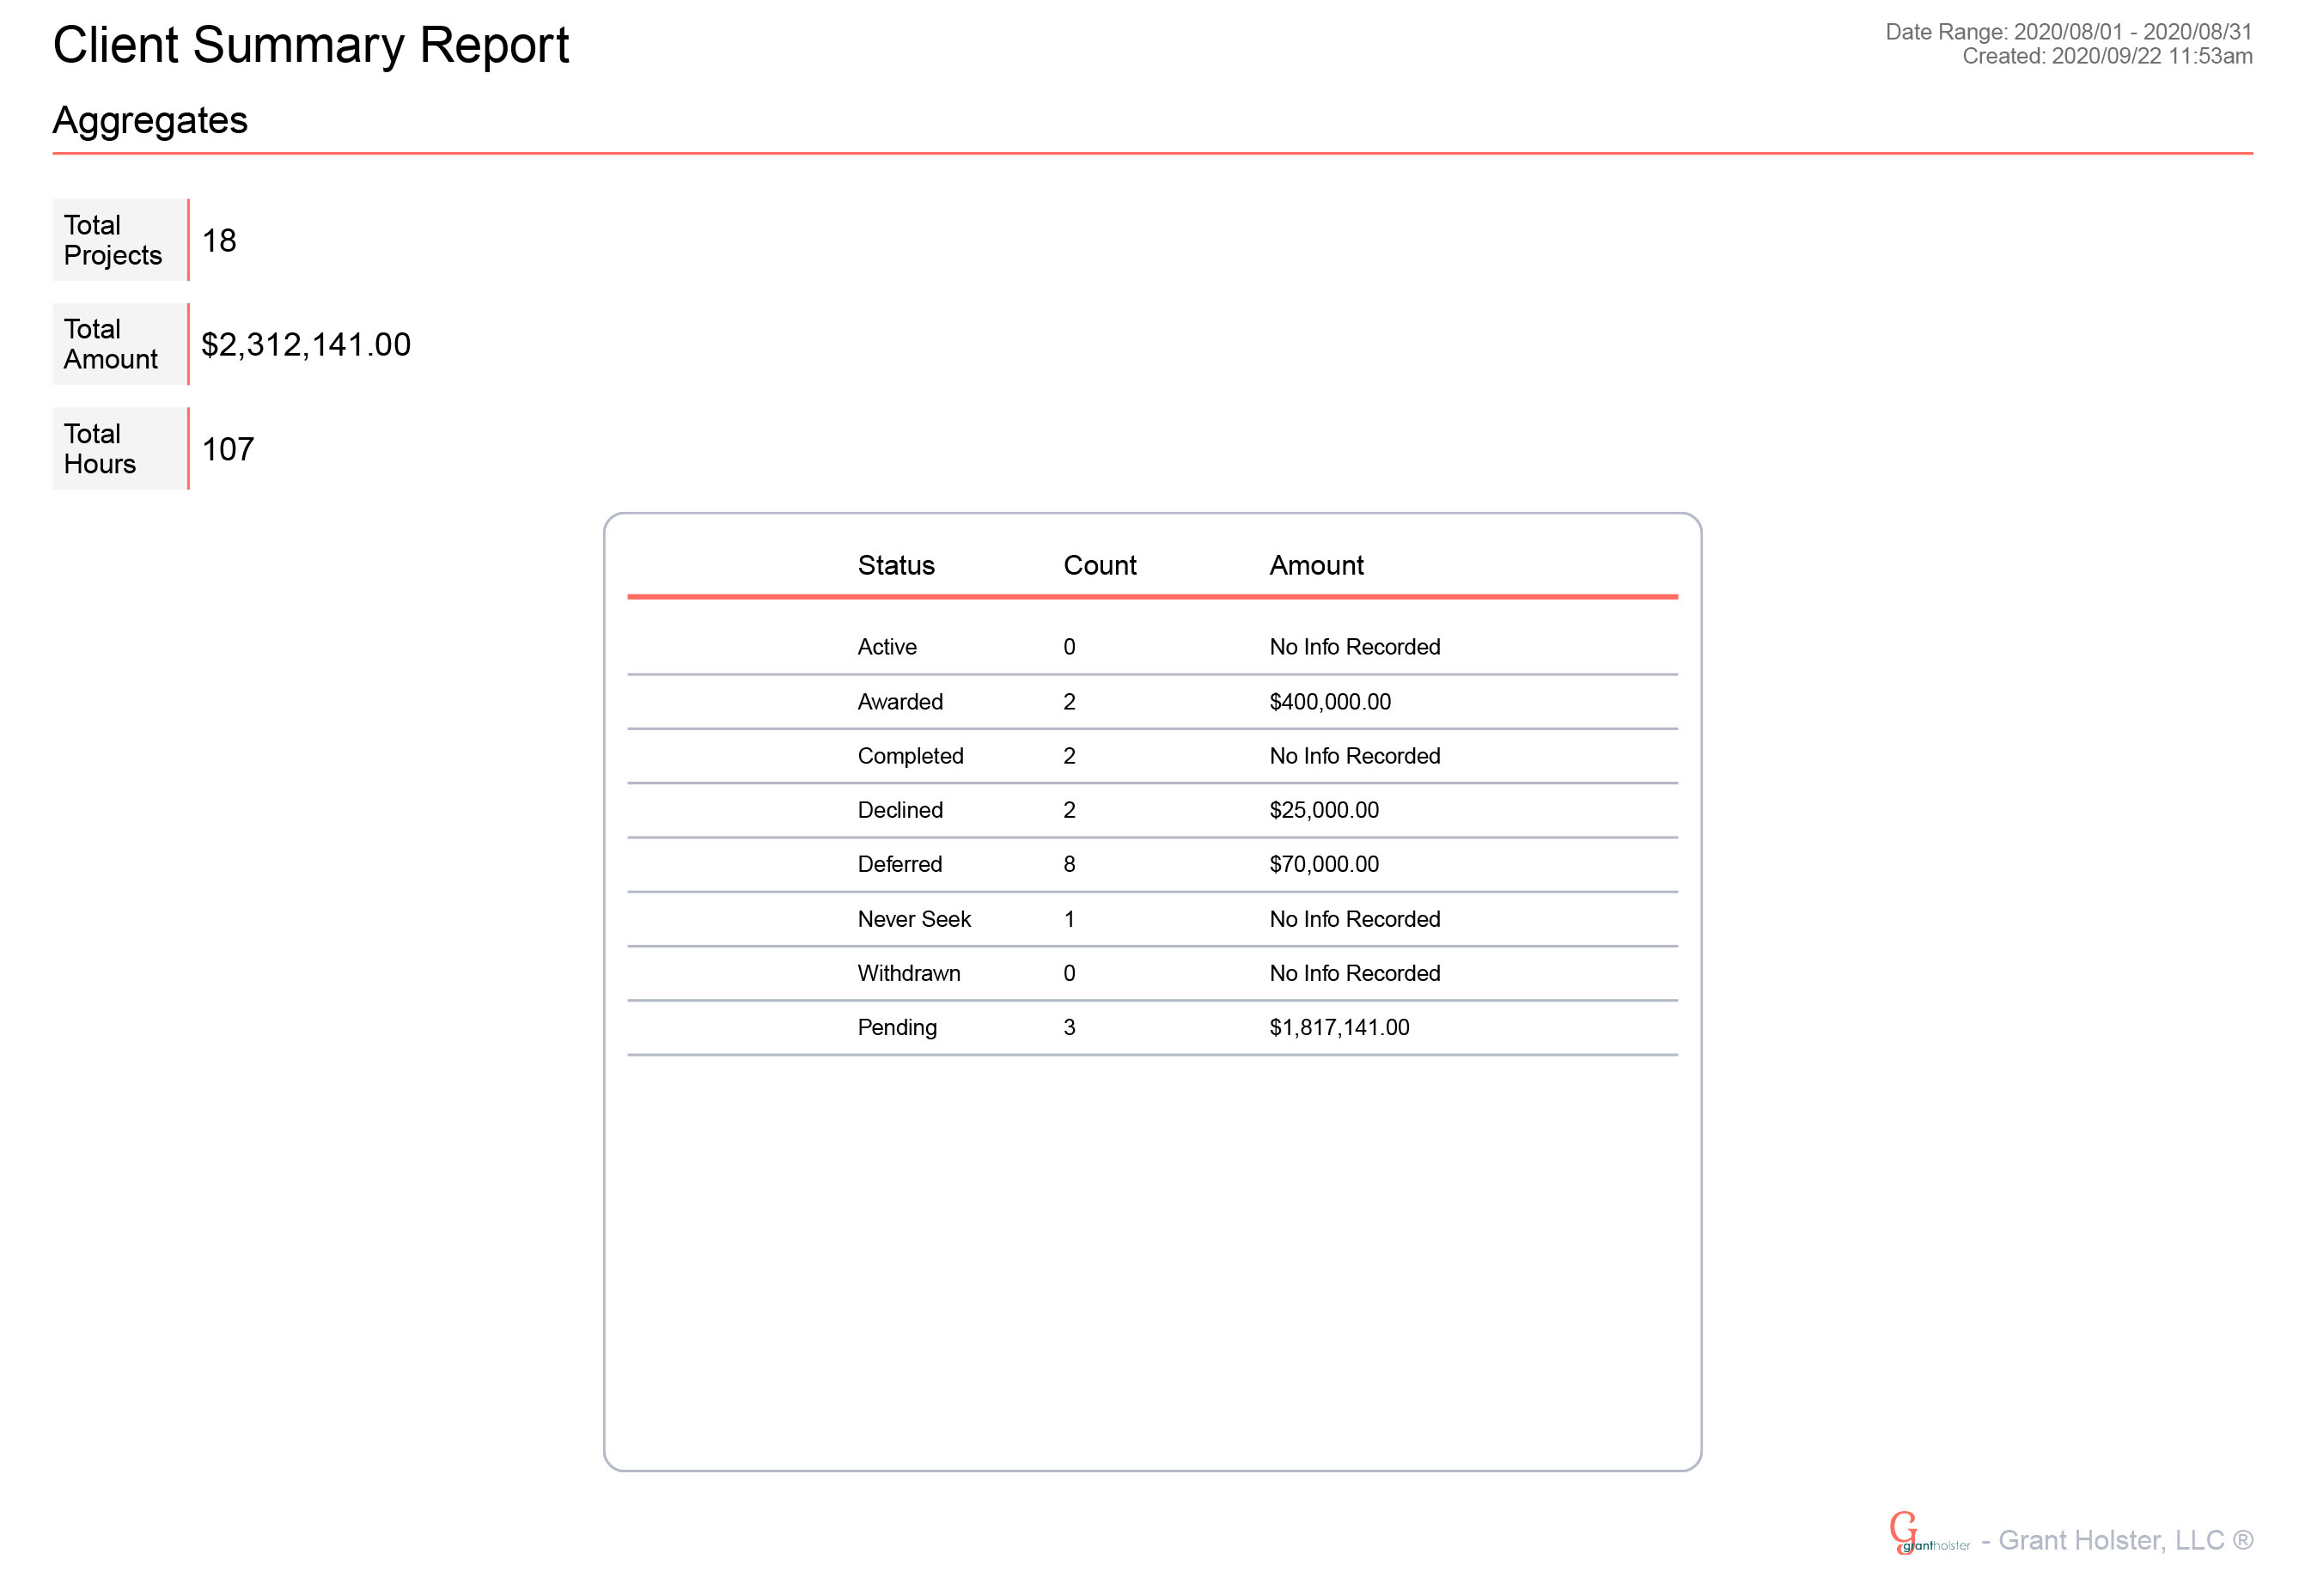The image size is (2299, 1596).
Task: Click the Grant Holster, LLC footer text
Action: click(x=2124, y=1540)
